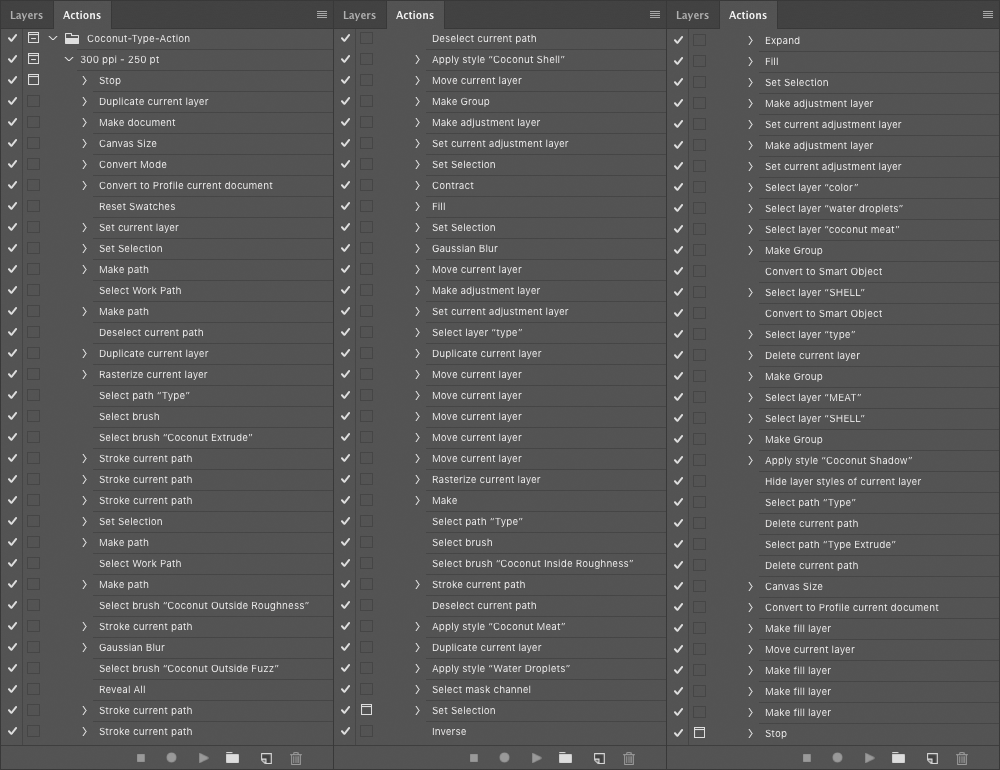Screen dimensions: 1000x770
Task: Create new action in left Actions panel
Action: (x=266, y=758)
